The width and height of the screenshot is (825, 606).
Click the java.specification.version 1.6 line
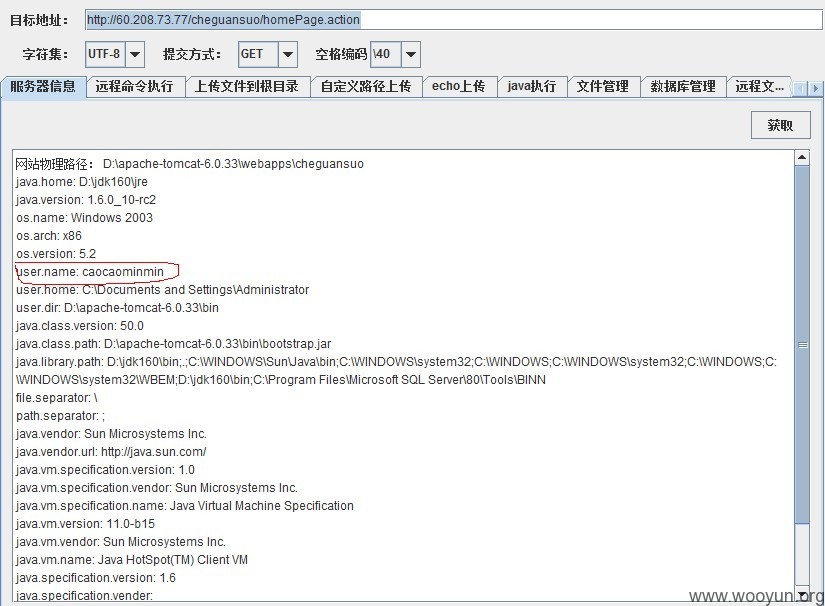tap(96, 578)
